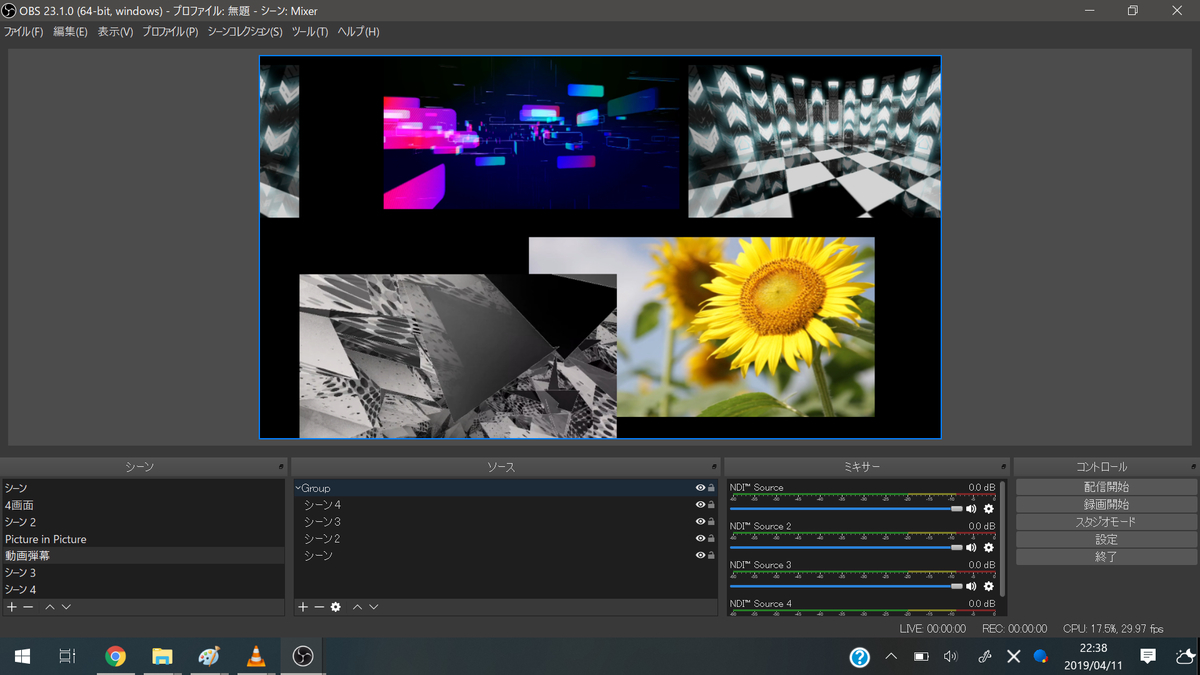Open NDI Source 2 audio settings gear
This screenshot has width=1200, height=675.
989,547
